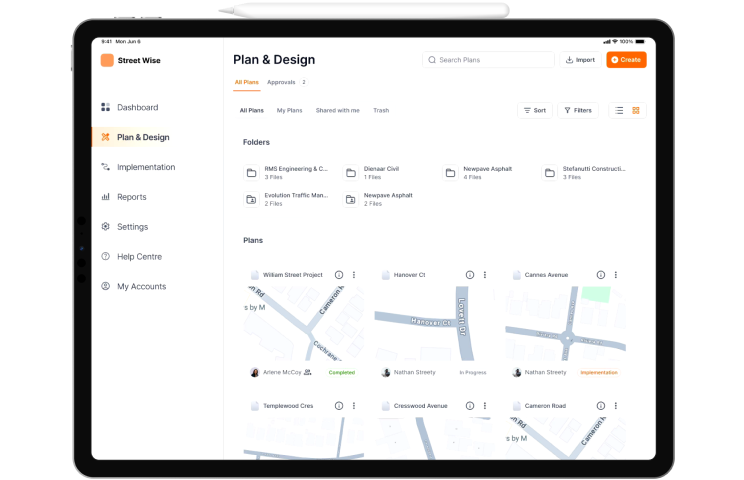Open the Dashboard sidebar item
This screenshot has width=744, height=480.
(137, 107)
